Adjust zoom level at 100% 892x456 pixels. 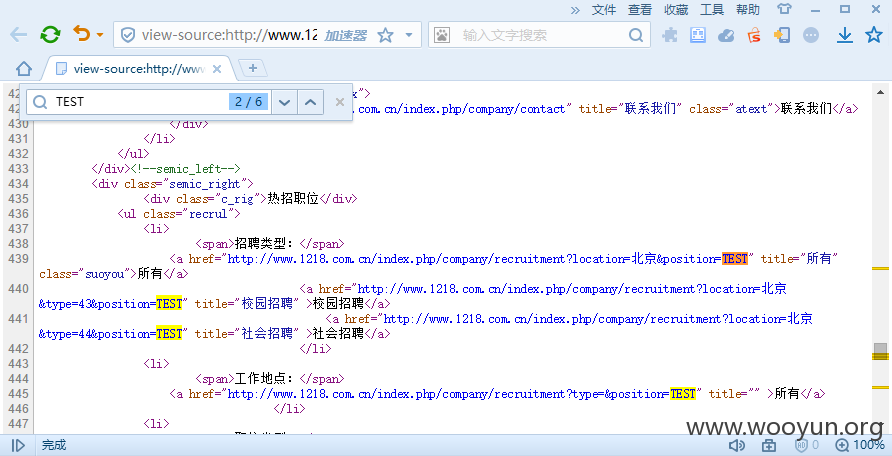tap(860, 445)
